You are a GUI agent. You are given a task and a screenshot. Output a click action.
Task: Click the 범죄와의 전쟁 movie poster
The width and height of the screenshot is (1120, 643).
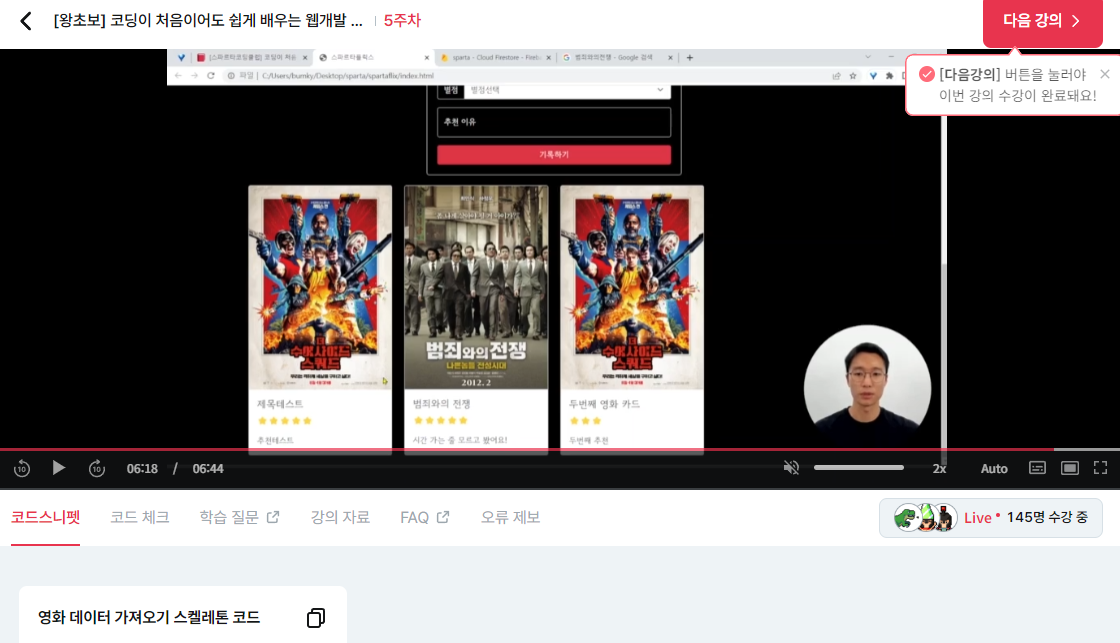tap(476, 287)
